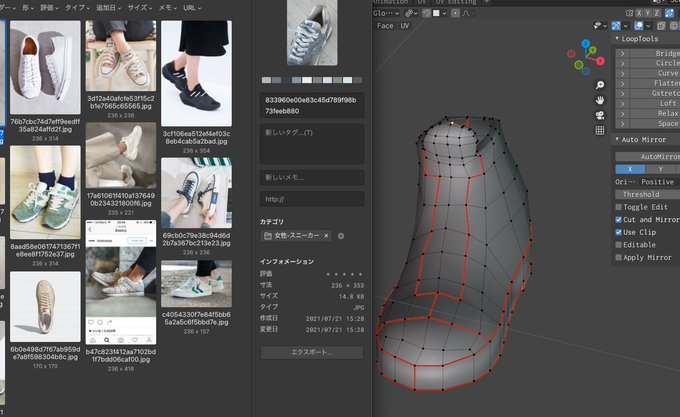Uncheck the Cut and Mirror checkbox
Screen dimensions: 680x417
(619, 220)
